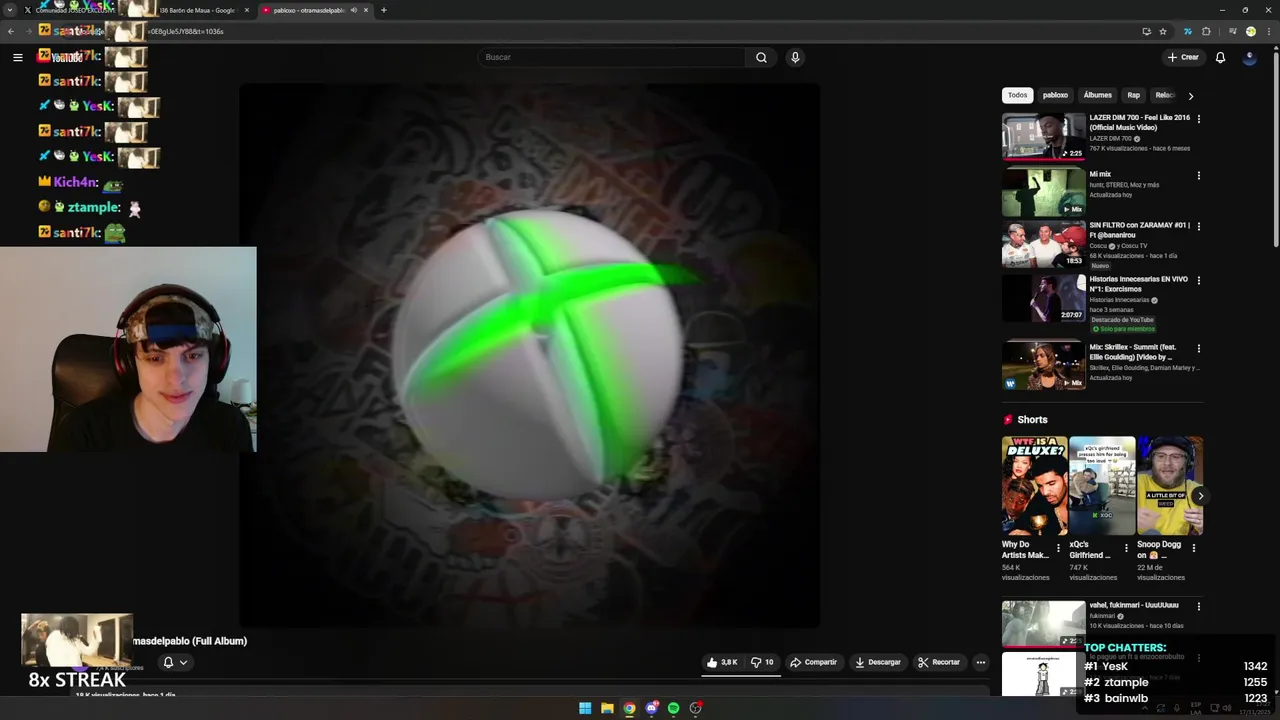Open Discord from the taskbar

point(651,708)
